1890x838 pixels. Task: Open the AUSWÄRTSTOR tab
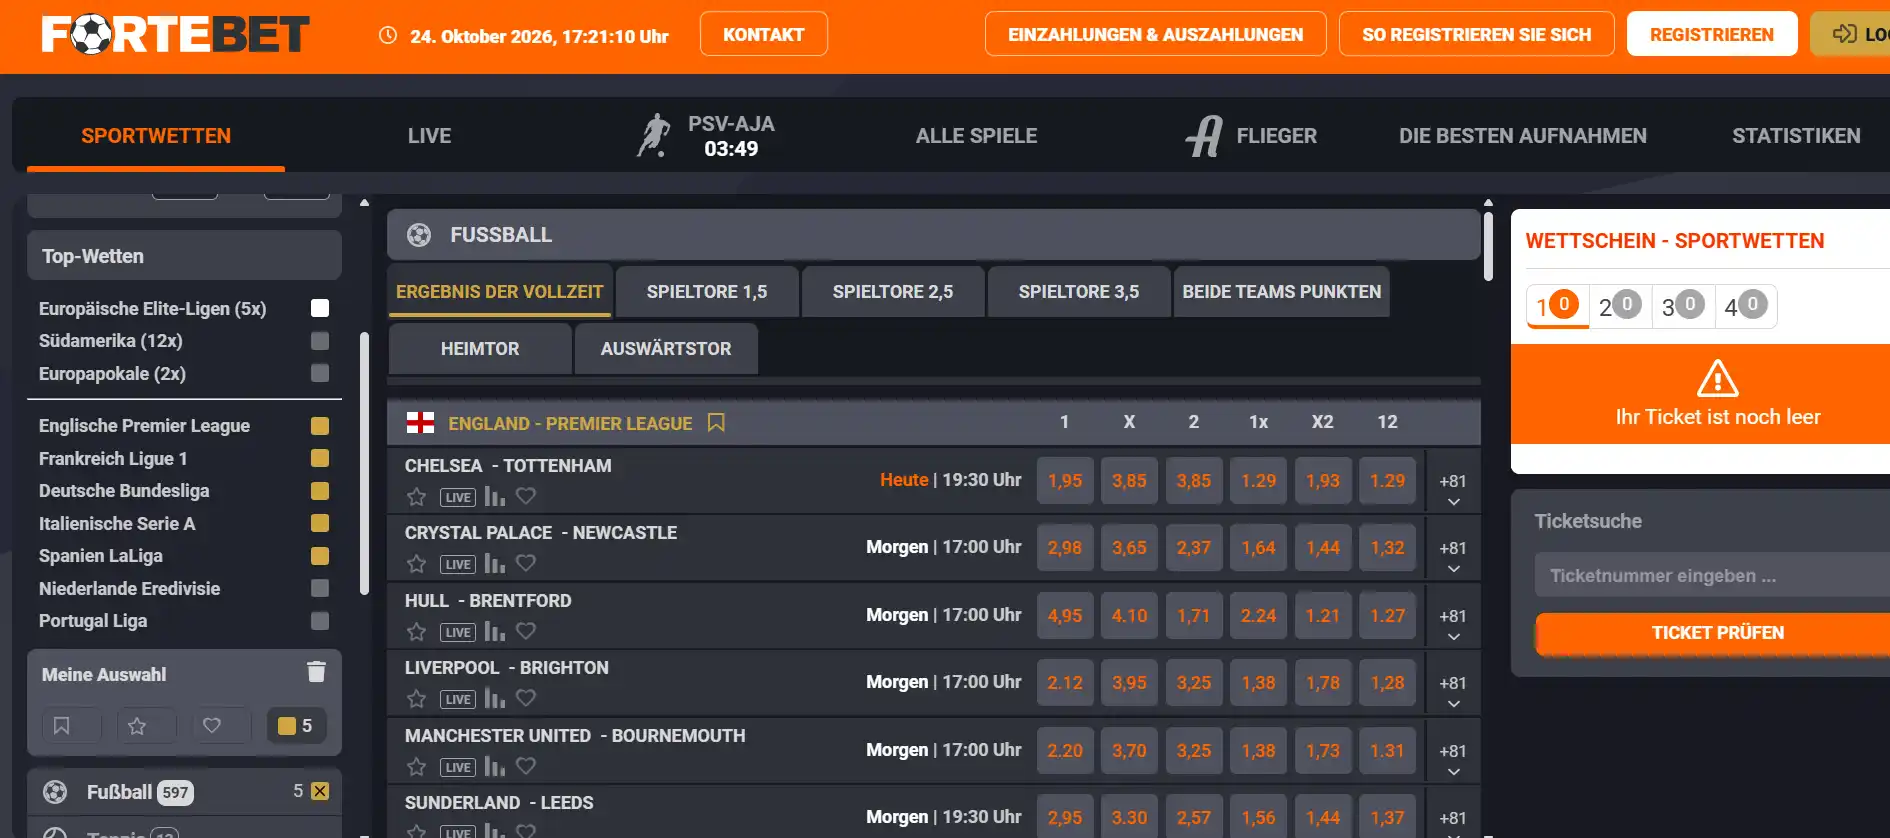666,349
